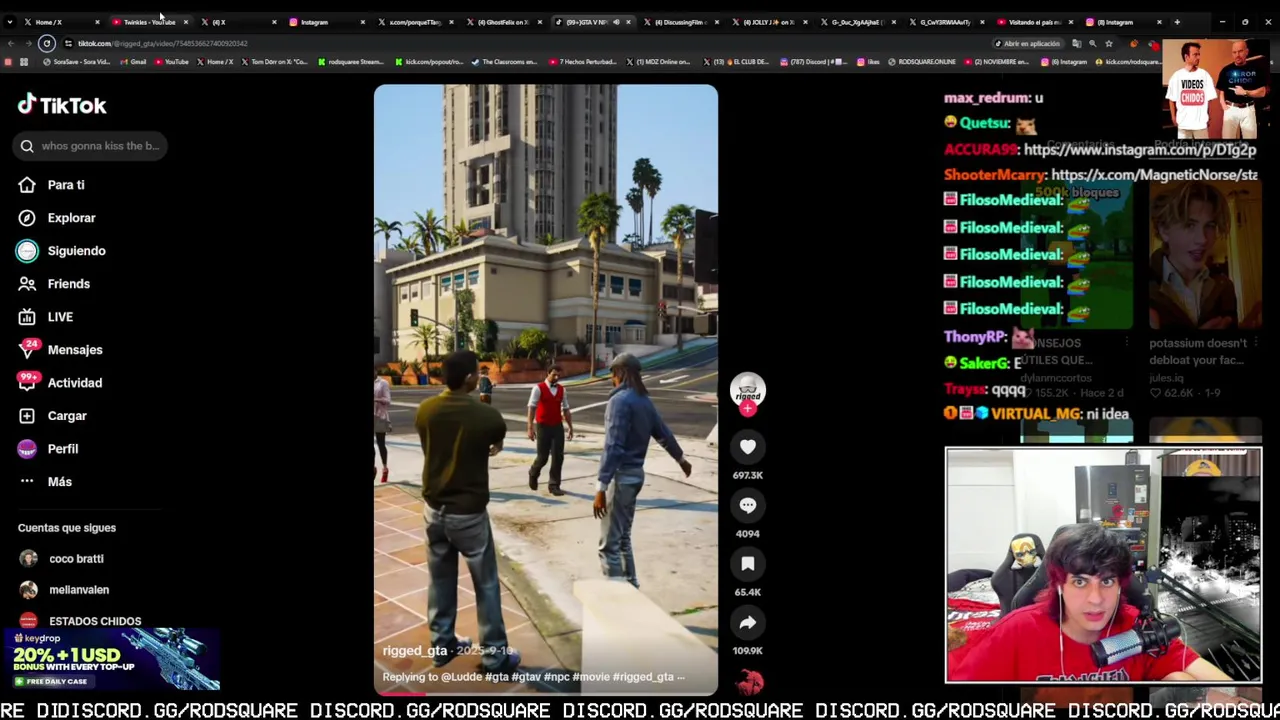Screen dimensions: 1280x720
Task: Open The Classrooms bookmark
Action: click(x=503, y=62)
